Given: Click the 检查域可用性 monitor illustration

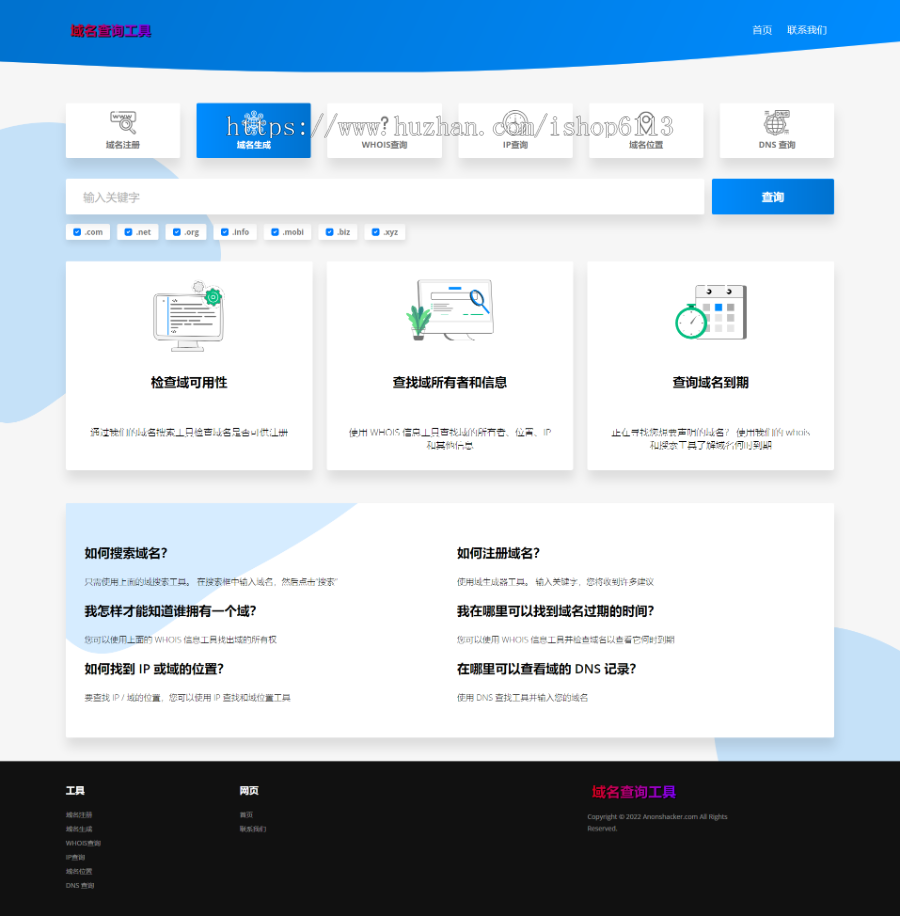Looking at the screenshot, I should (x=189, y=316).
